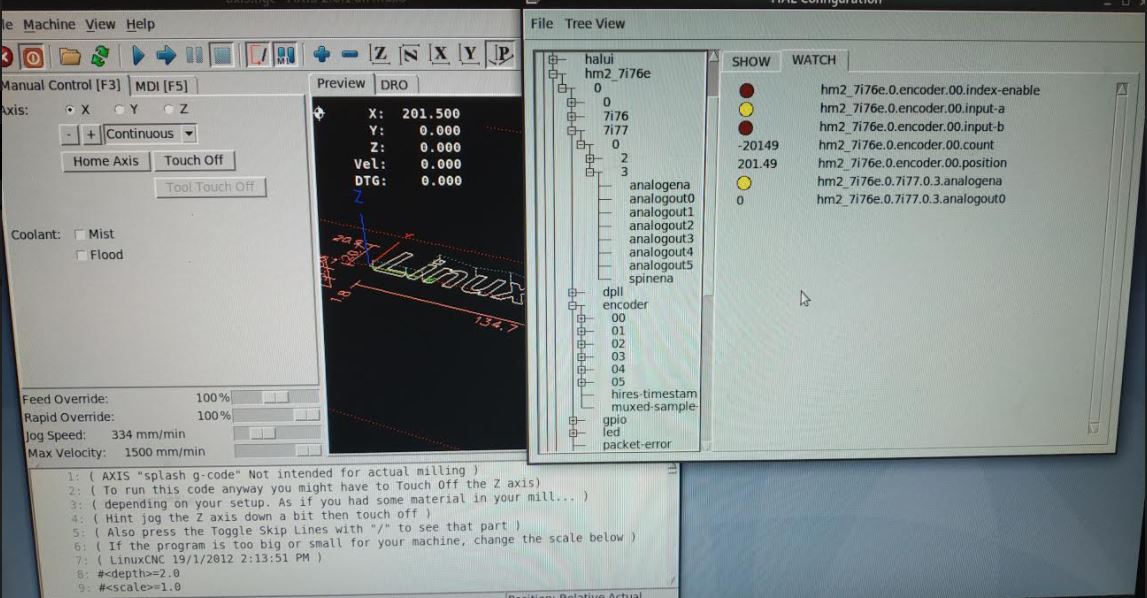Set preview to rotated Z view
The width and height of the screenshot is (1147, 598).
410,54
